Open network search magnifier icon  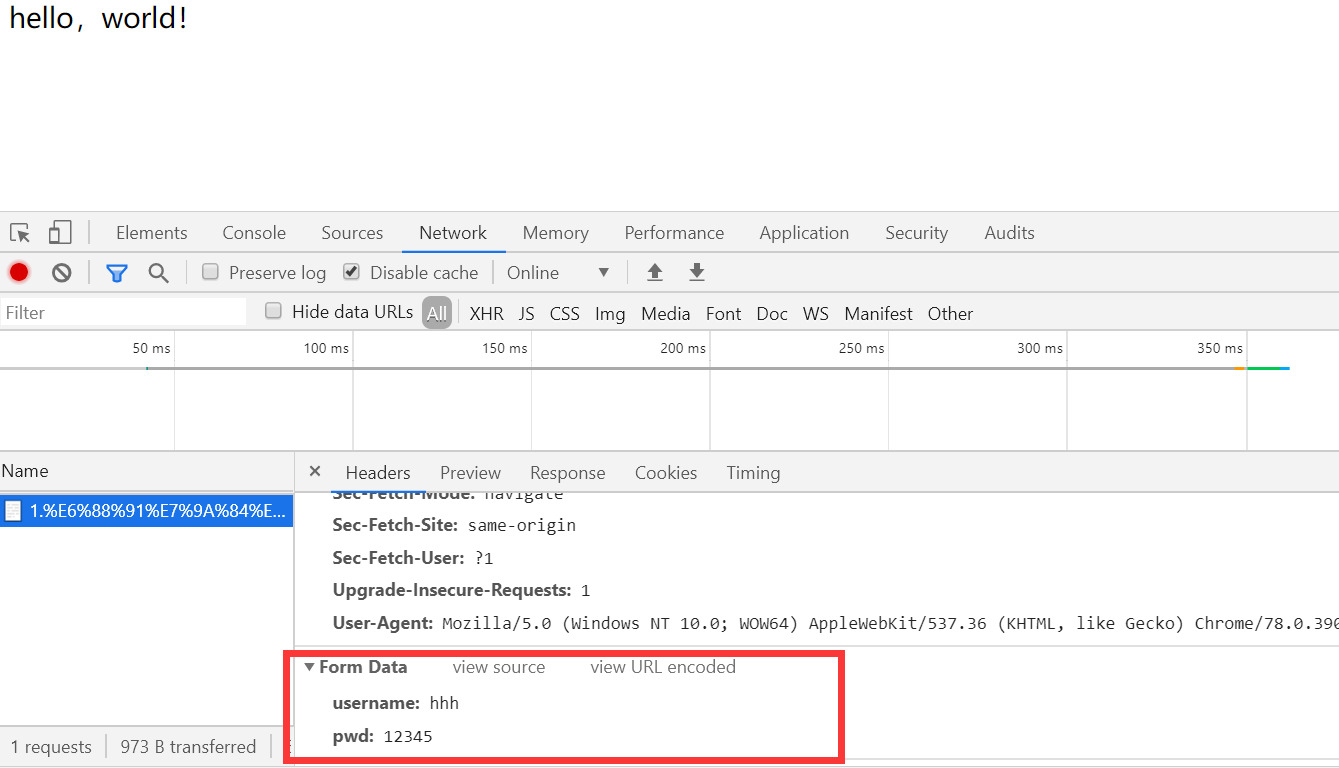tap(158, 273)
